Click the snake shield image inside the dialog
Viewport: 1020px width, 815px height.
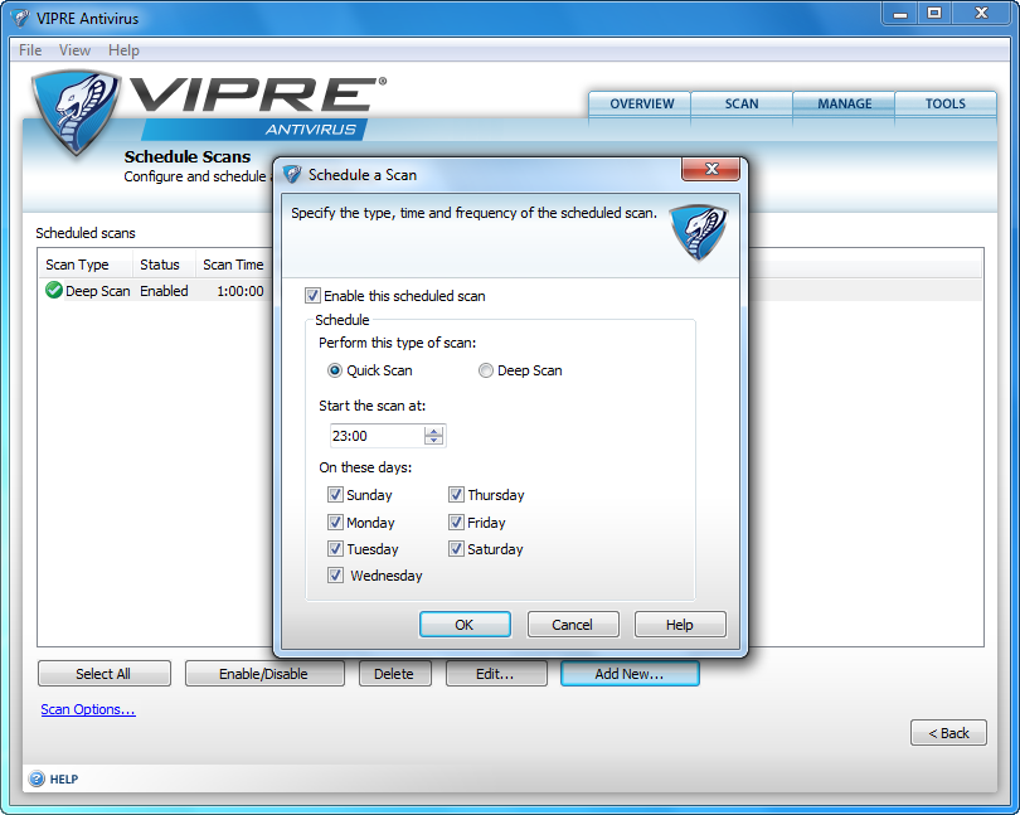[698, 232]
